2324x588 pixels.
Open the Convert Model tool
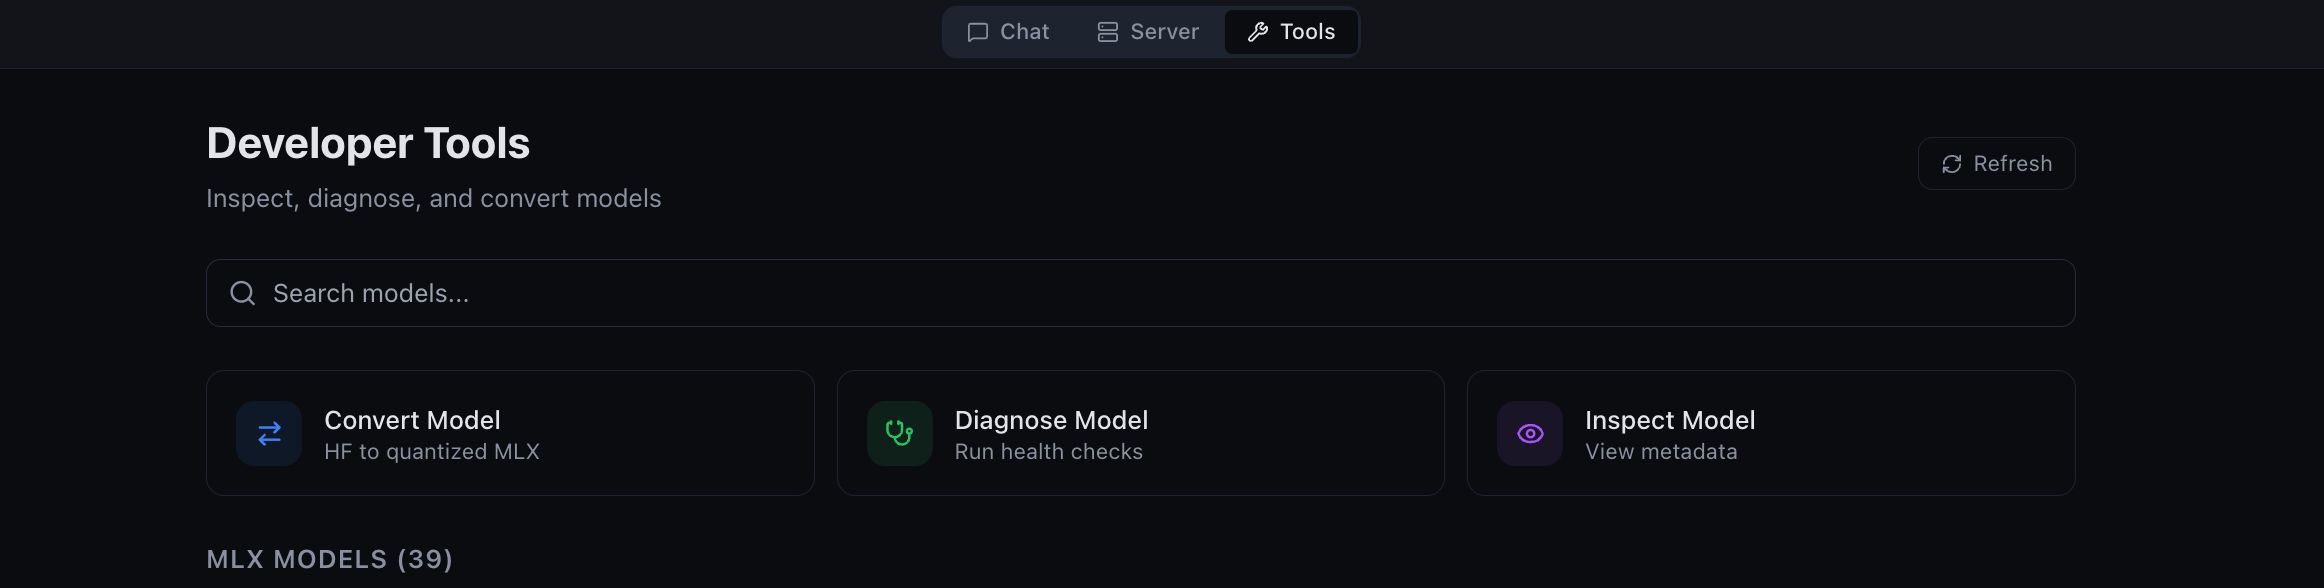click(510, 432)
